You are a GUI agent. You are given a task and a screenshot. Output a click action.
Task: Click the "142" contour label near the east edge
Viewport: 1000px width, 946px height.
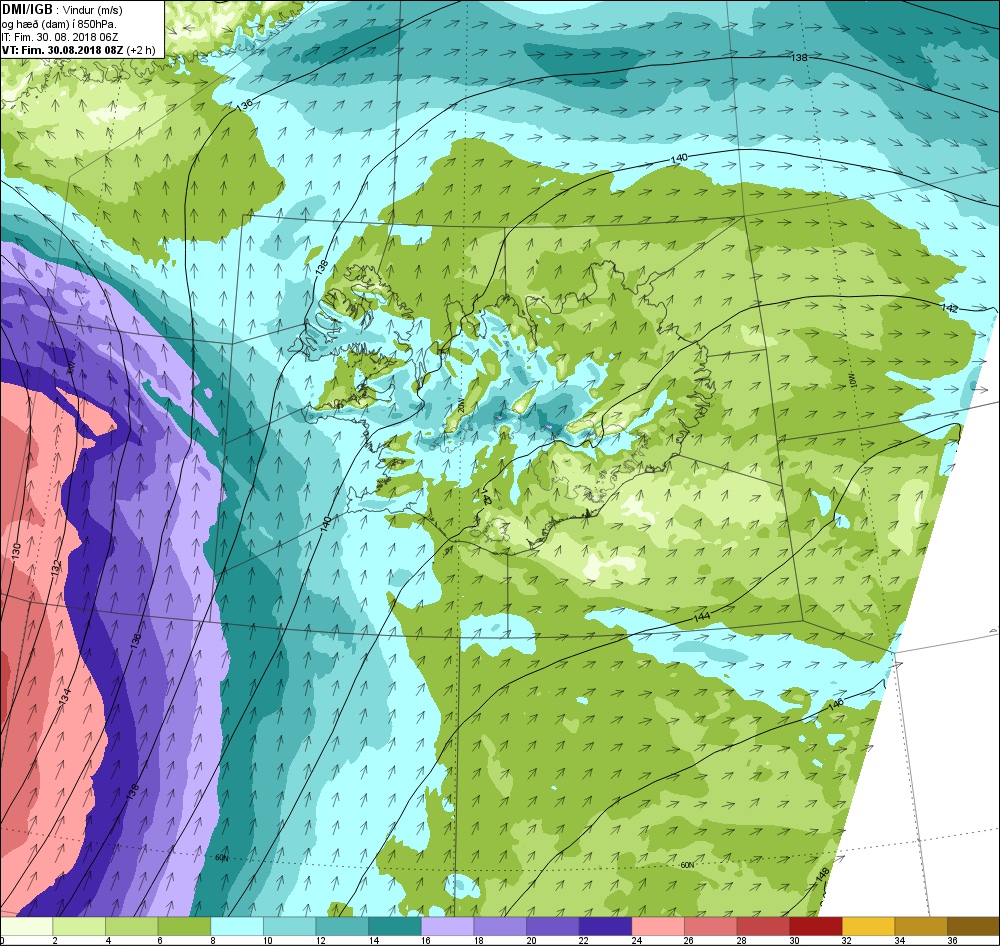950,308
